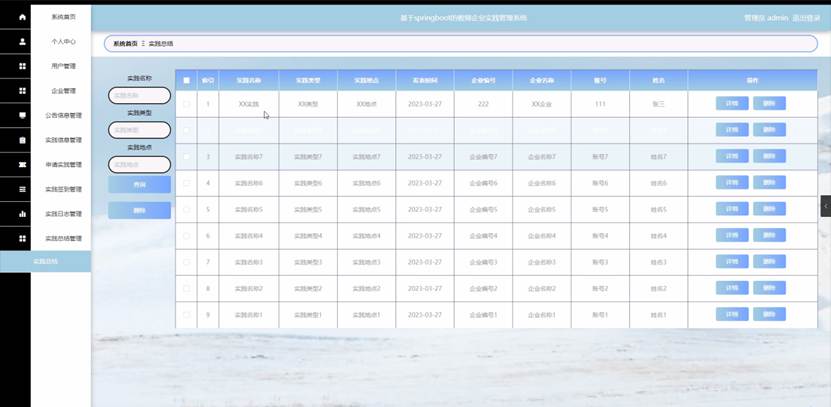This screenshot has height=407, width=831.
Task: Focus the 实践地点 search input
Action: (x=139, y=164)
